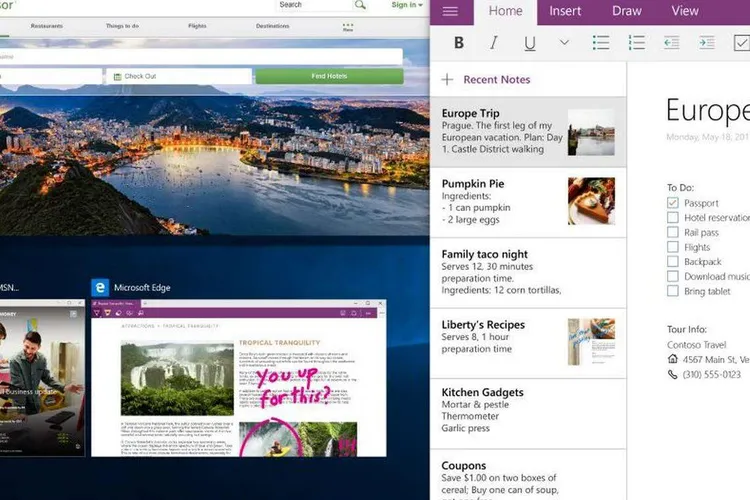Decrease the indent level
The width and height of the screenshot is (750, 500).
(x=672, y=43)
